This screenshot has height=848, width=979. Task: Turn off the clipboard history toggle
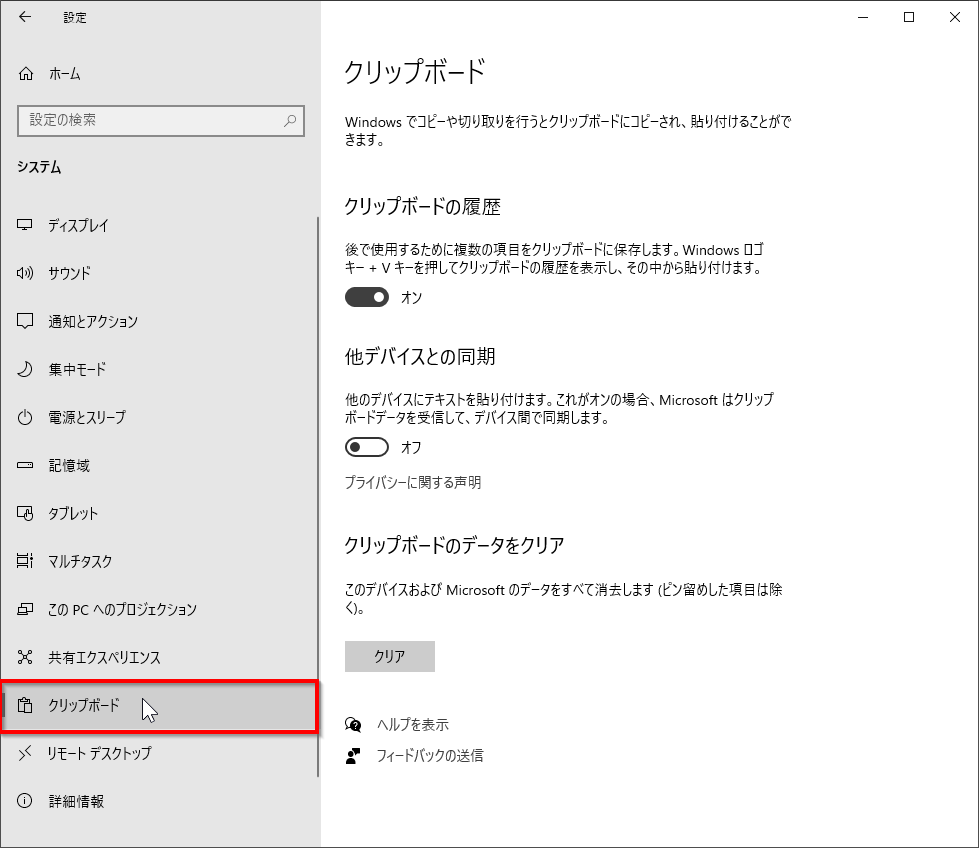367,297
